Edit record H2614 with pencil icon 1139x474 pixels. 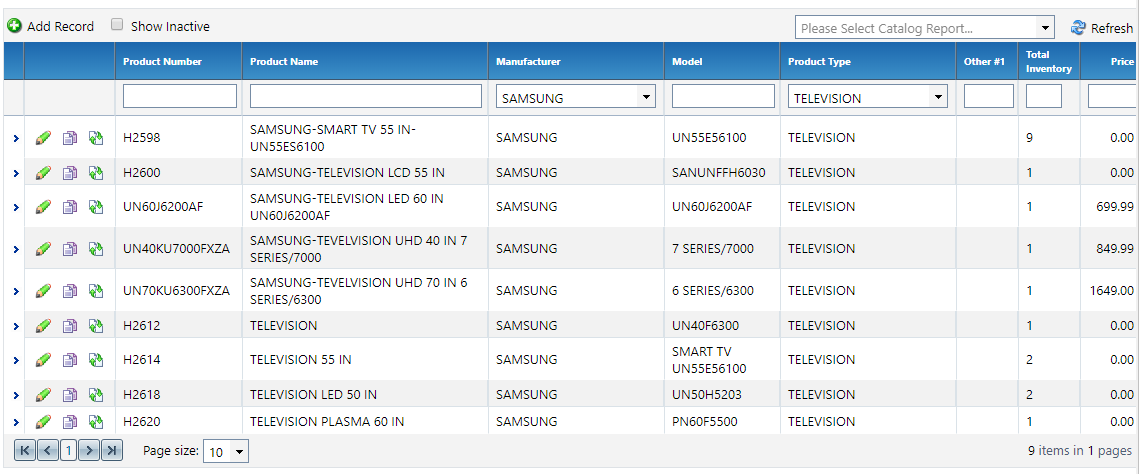click(x=43, y=359)
